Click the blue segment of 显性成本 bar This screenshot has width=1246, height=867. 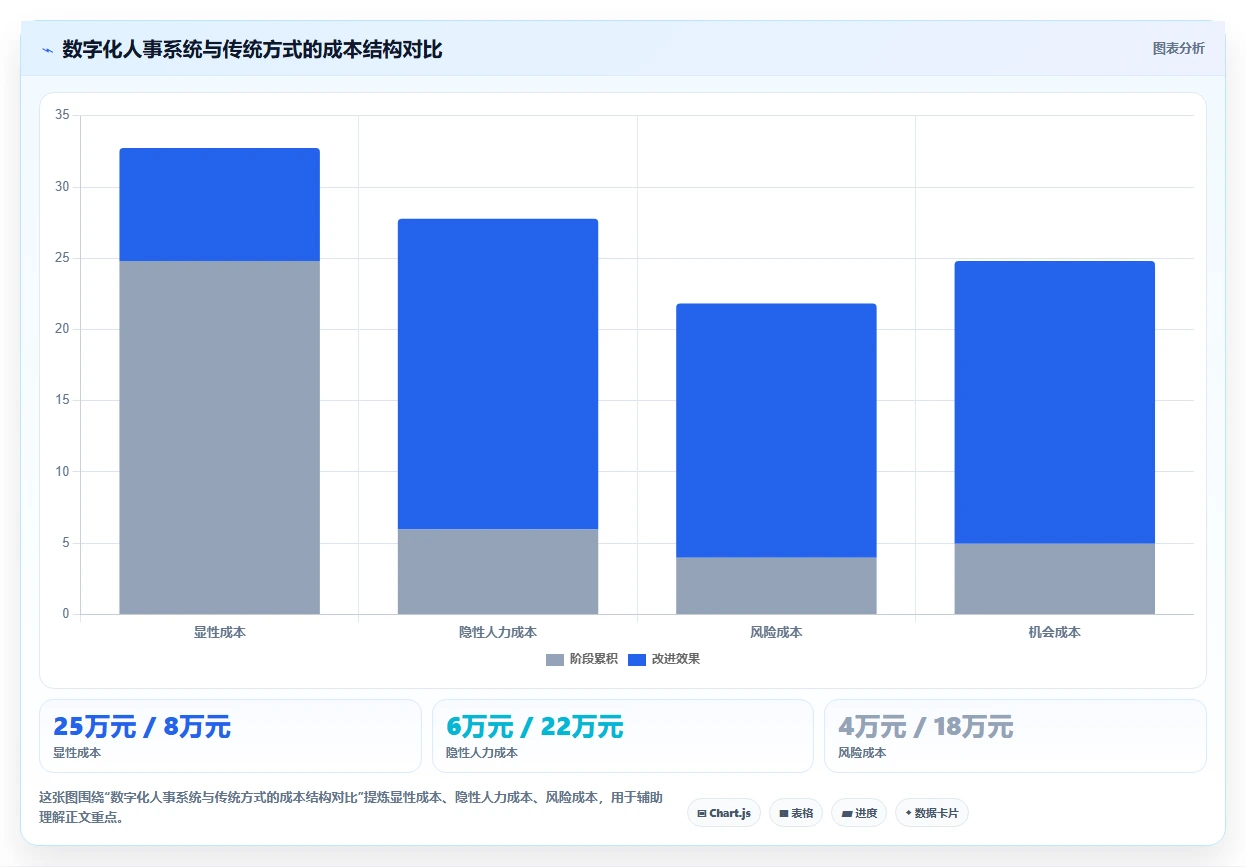point(220,205)
